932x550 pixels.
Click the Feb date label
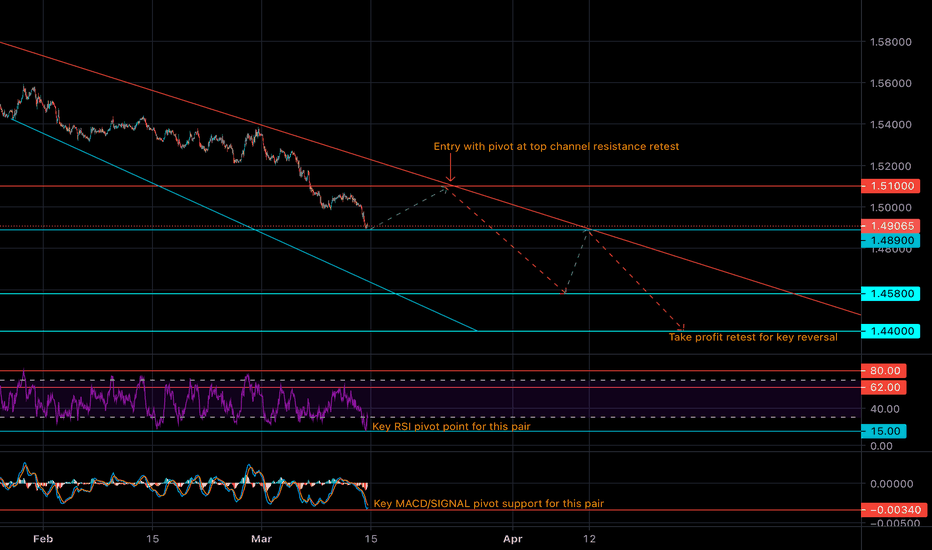coord(43,539)
